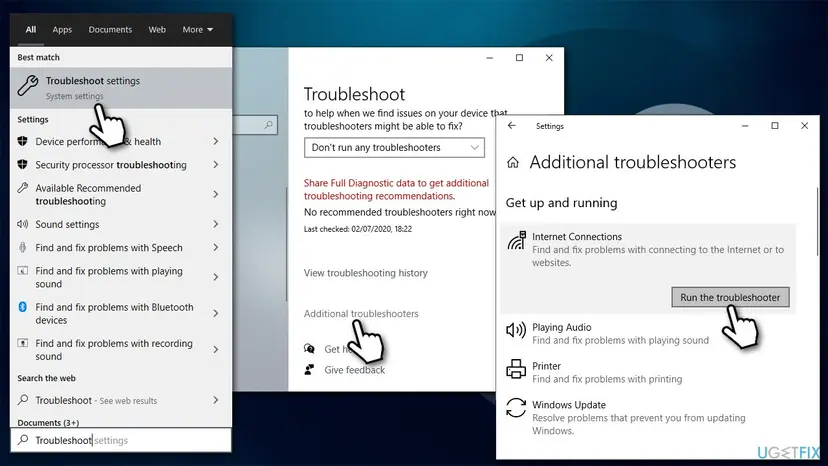
Task: Expand Sound settings chevron
Action: (215, 224)
